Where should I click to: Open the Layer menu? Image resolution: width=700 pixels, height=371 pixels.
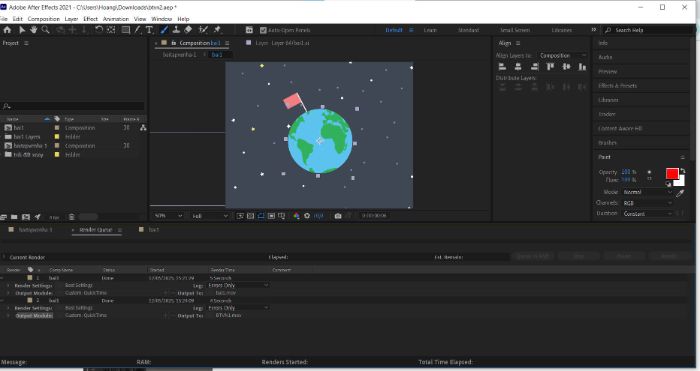(71, 19)
